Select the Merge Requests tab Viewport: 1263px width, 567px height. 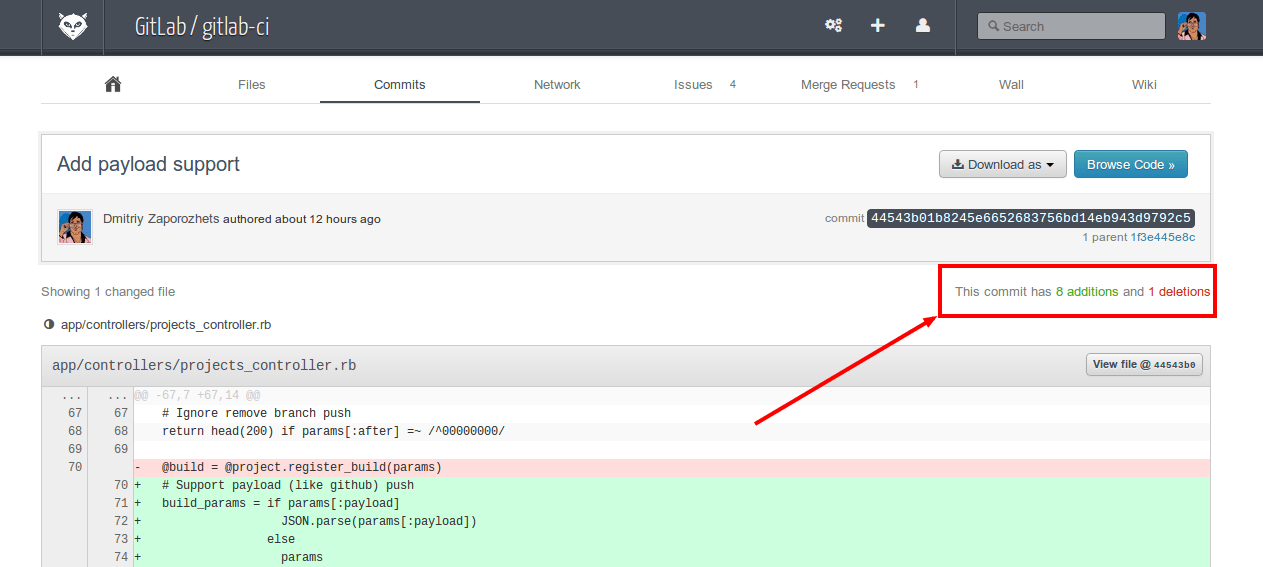847,85
